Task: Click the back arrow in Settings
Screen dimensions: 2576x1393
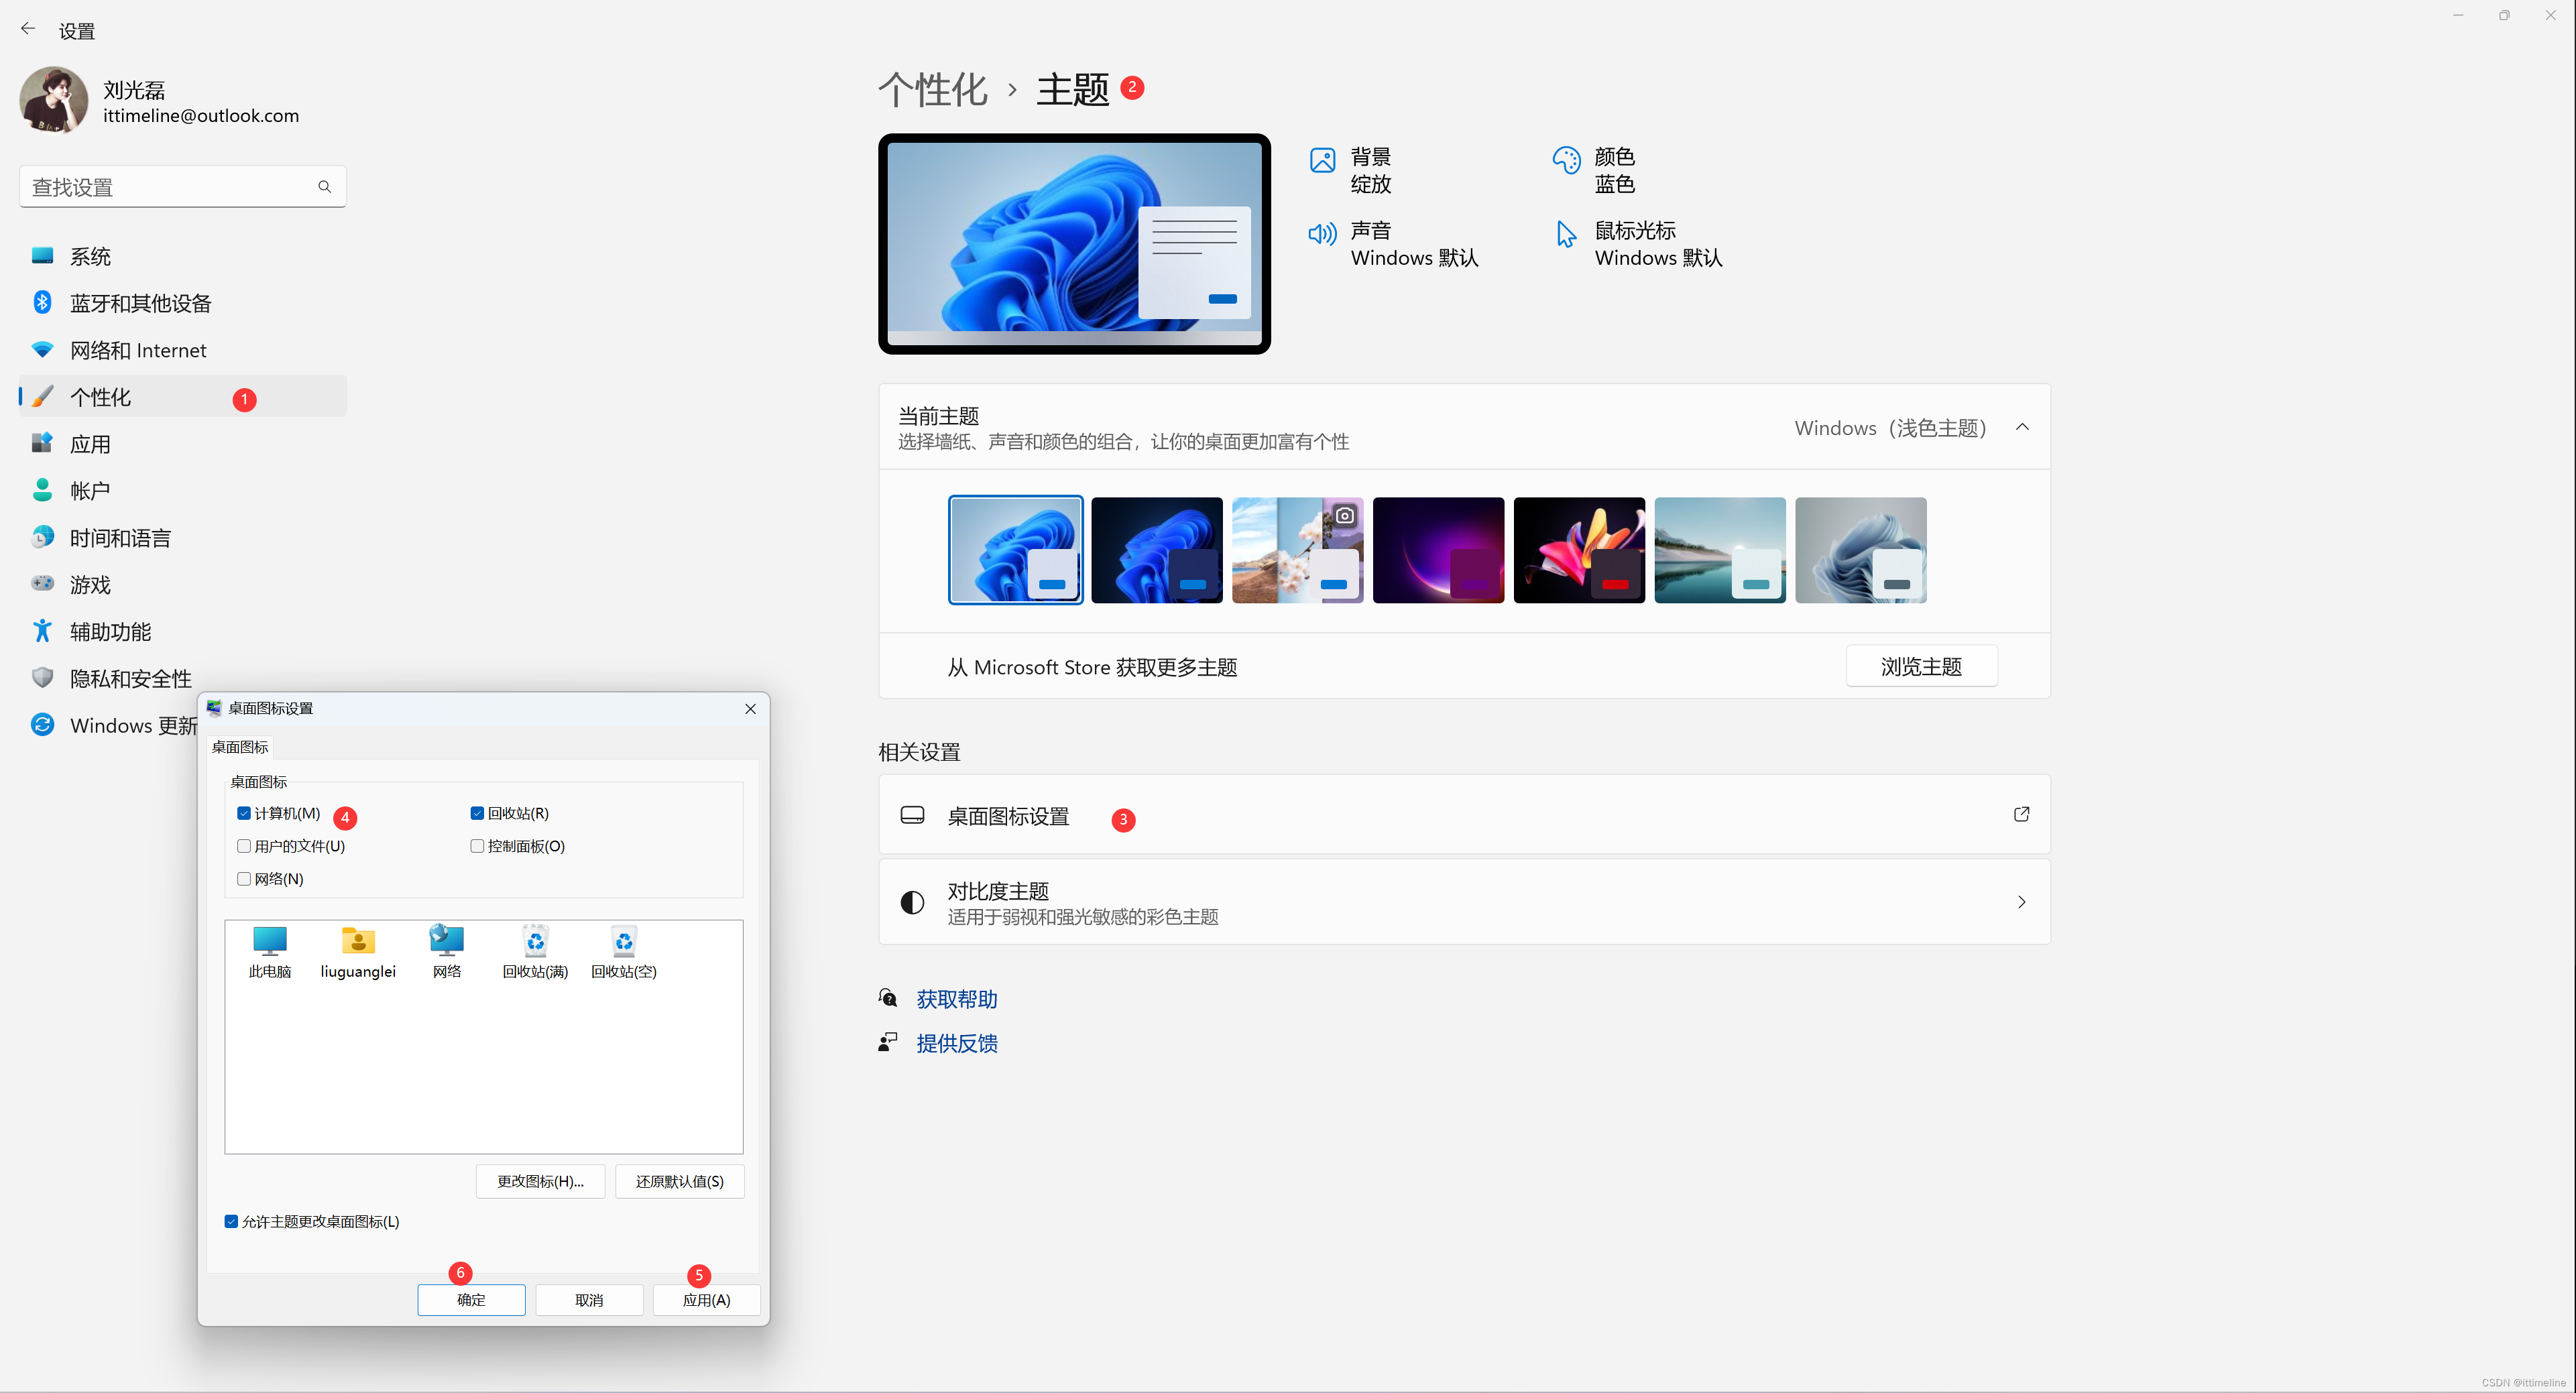Action: point(28,30)
